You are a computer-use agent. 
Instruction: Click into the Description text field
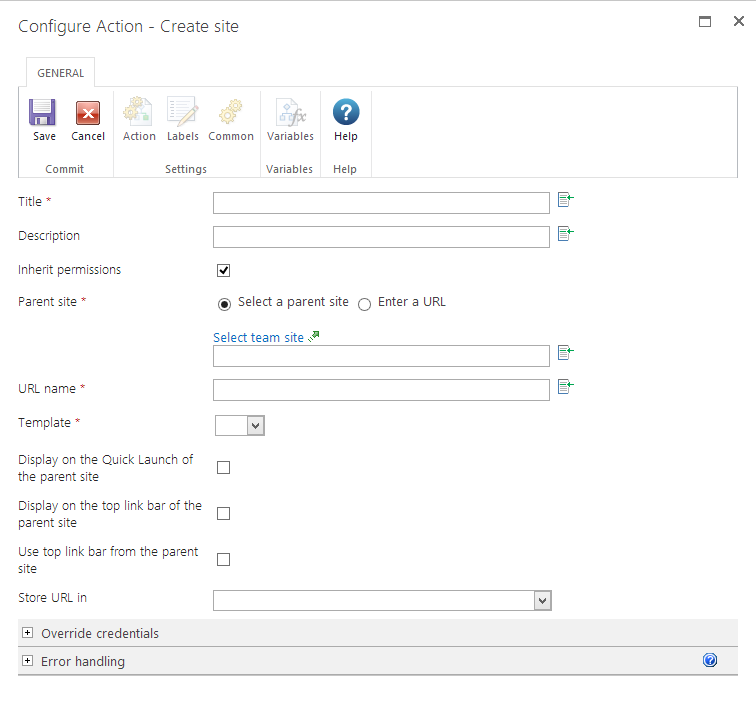(381, 237)
